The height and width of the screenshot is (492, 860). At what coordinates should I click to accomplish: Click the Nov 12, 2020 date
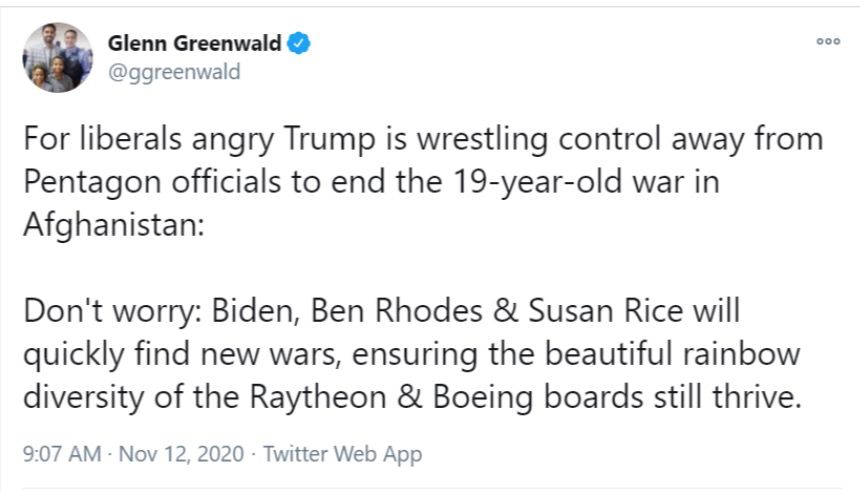click(x=181, y=454)
